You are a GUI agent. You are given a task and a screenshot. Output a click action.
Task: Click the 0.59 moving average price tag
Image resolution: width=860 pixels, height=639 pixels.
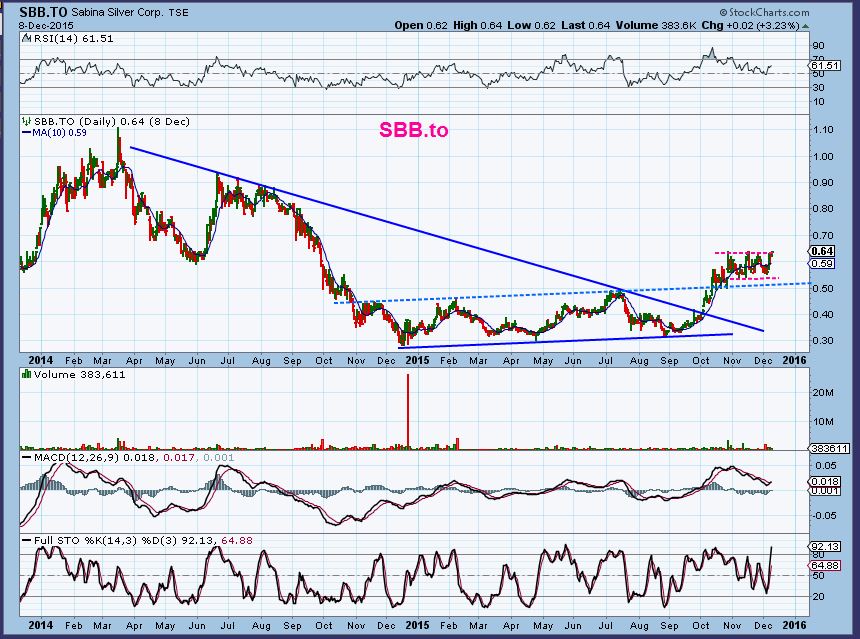(822, 264)
